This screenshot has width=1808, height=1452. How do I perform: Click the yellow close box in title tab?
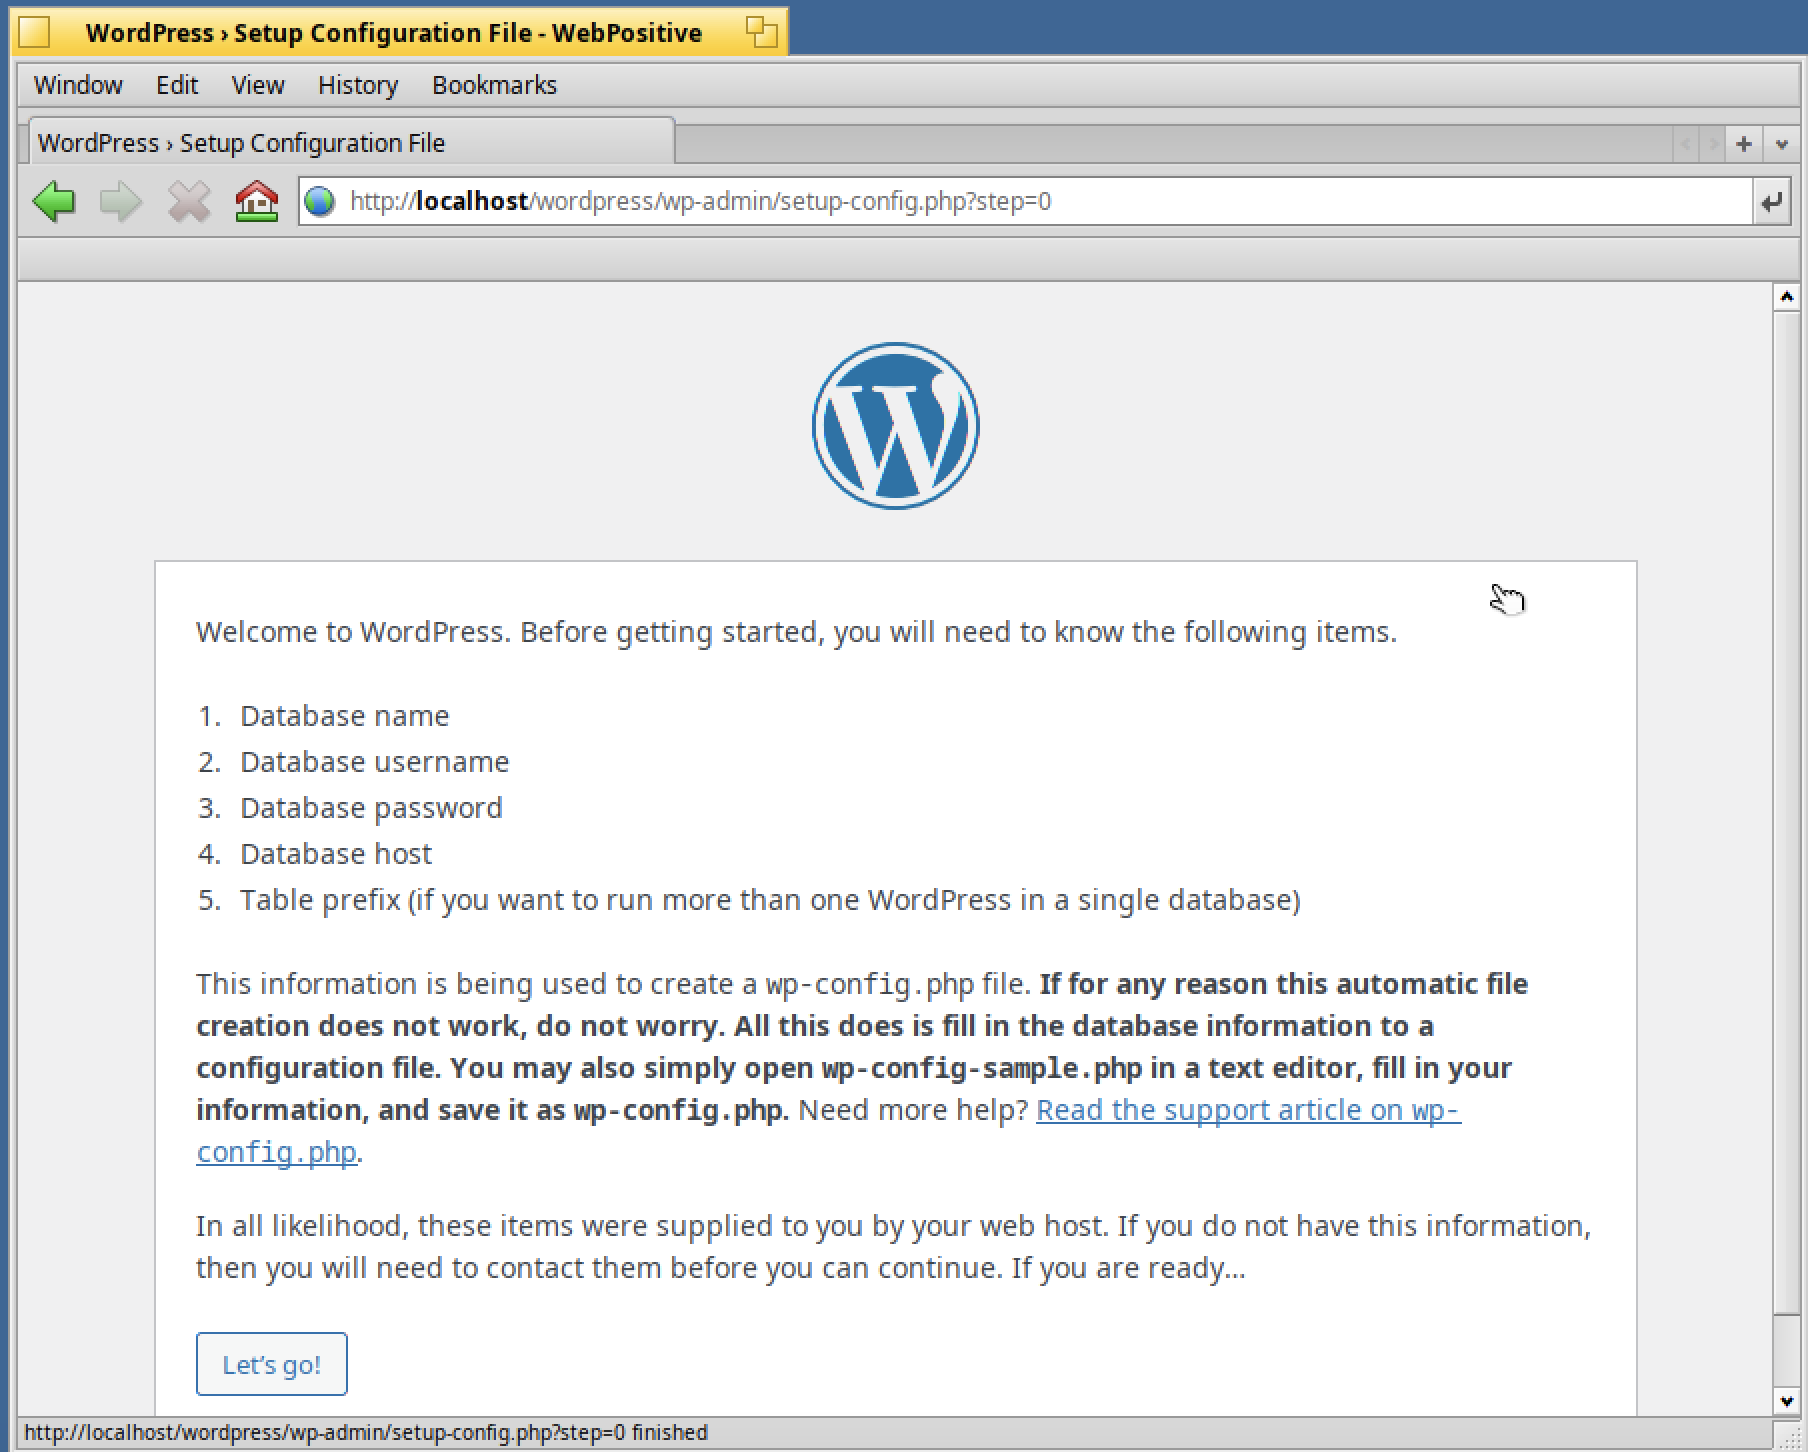click(x=34, y=32)
